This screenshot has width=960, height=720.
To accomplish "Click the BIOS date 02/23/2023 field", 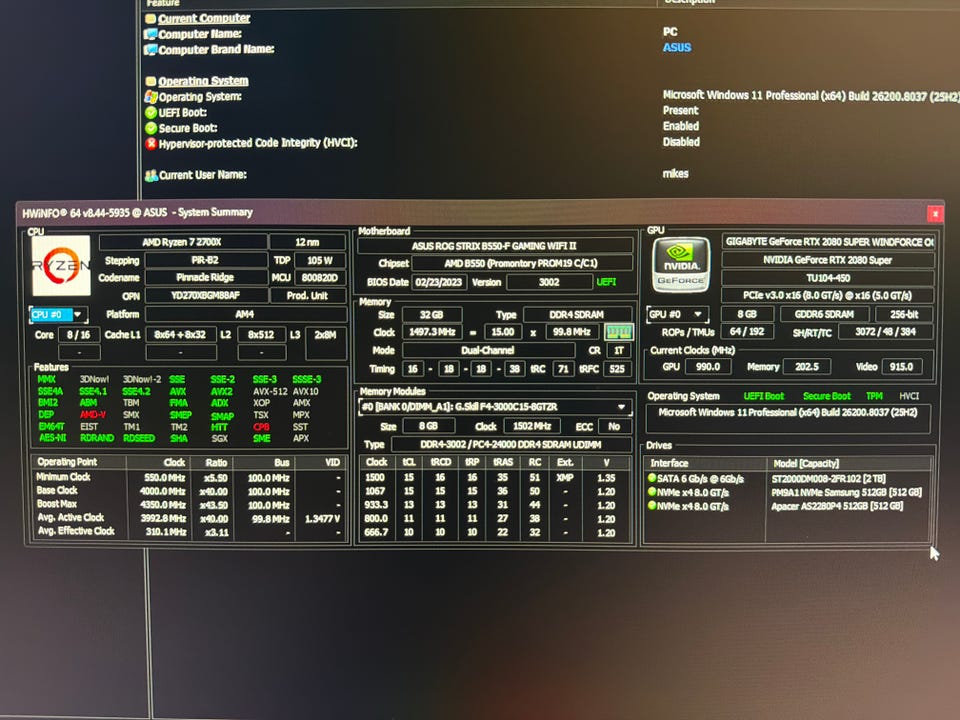I will pyautogui.click(x=440, y=282).
